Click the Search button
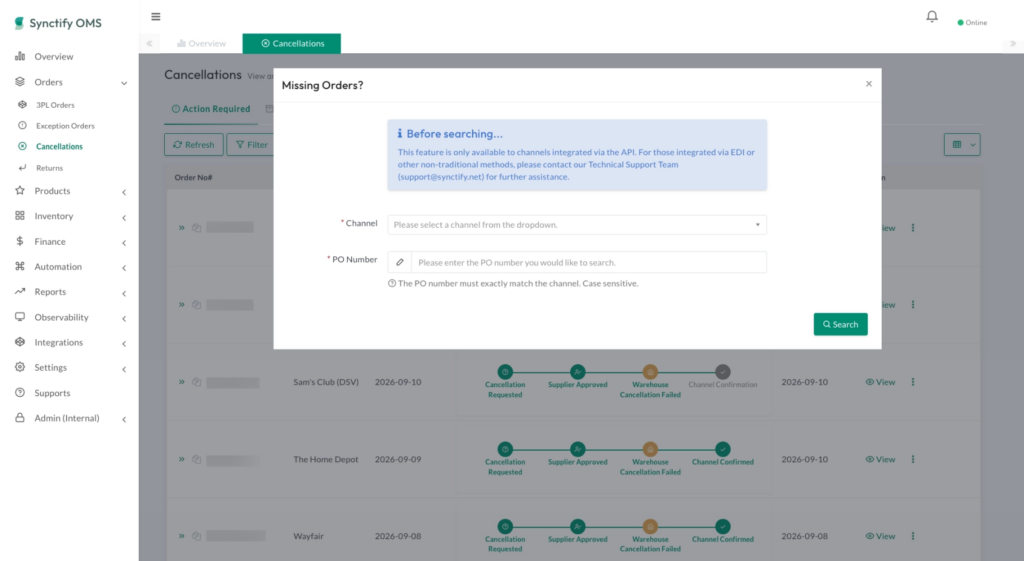The width and height of the screenshot is (1024, 561). [840, 324]
